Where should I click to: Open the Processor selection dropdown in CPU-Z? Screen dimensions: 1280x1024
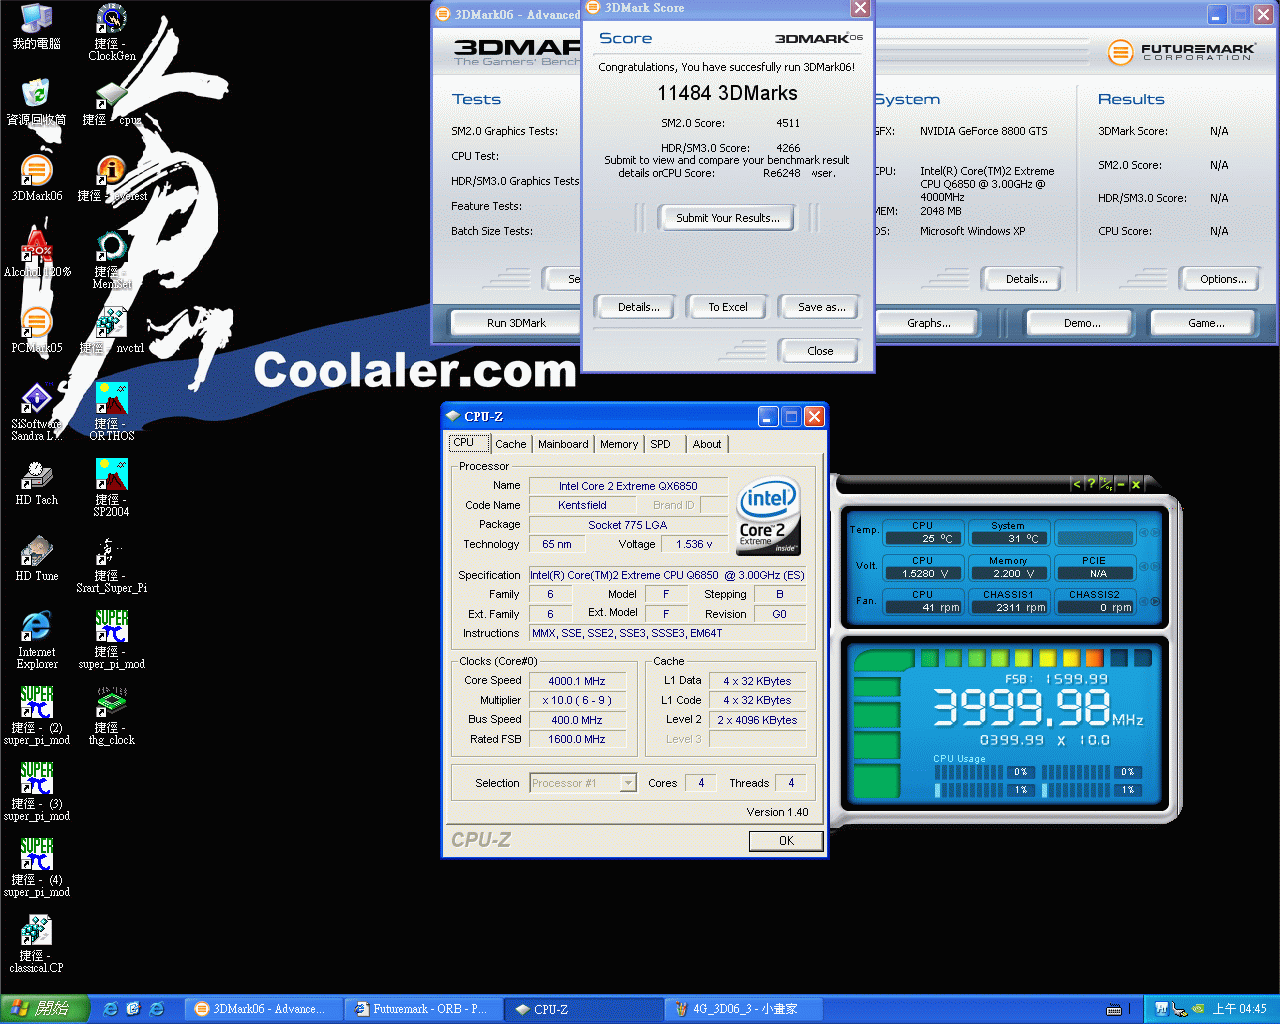pyautogui.click(x=583, y=783)
